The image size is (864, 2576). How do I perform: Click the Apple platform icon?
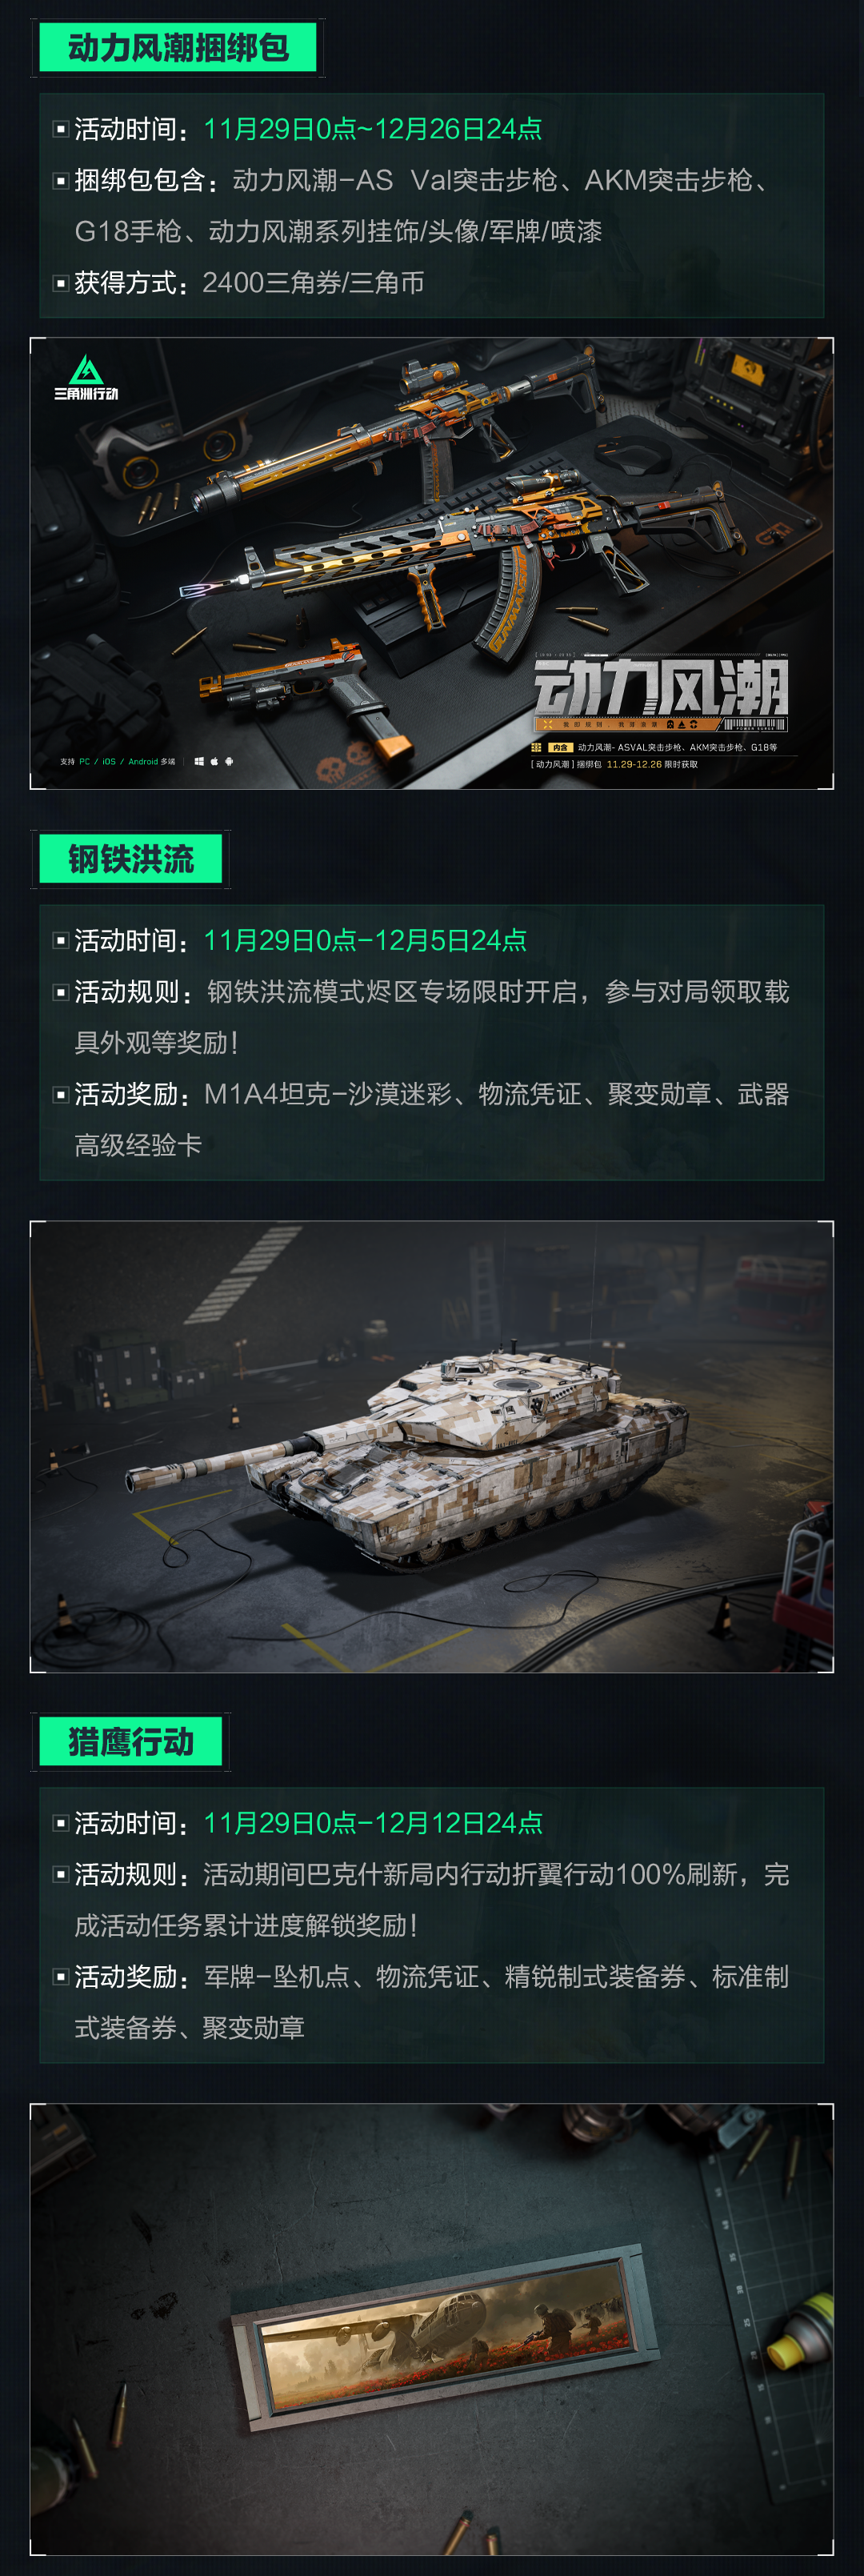pyautogui.click(x=214, y=761)
